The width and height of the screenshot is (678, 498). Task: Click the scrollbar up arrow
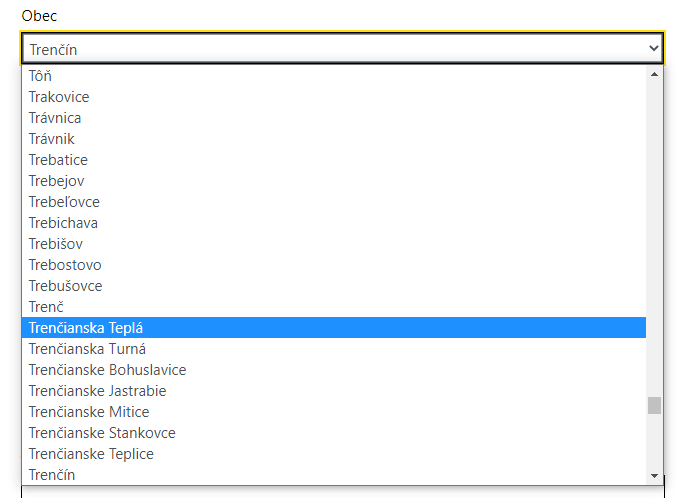[x=654, y=75]
